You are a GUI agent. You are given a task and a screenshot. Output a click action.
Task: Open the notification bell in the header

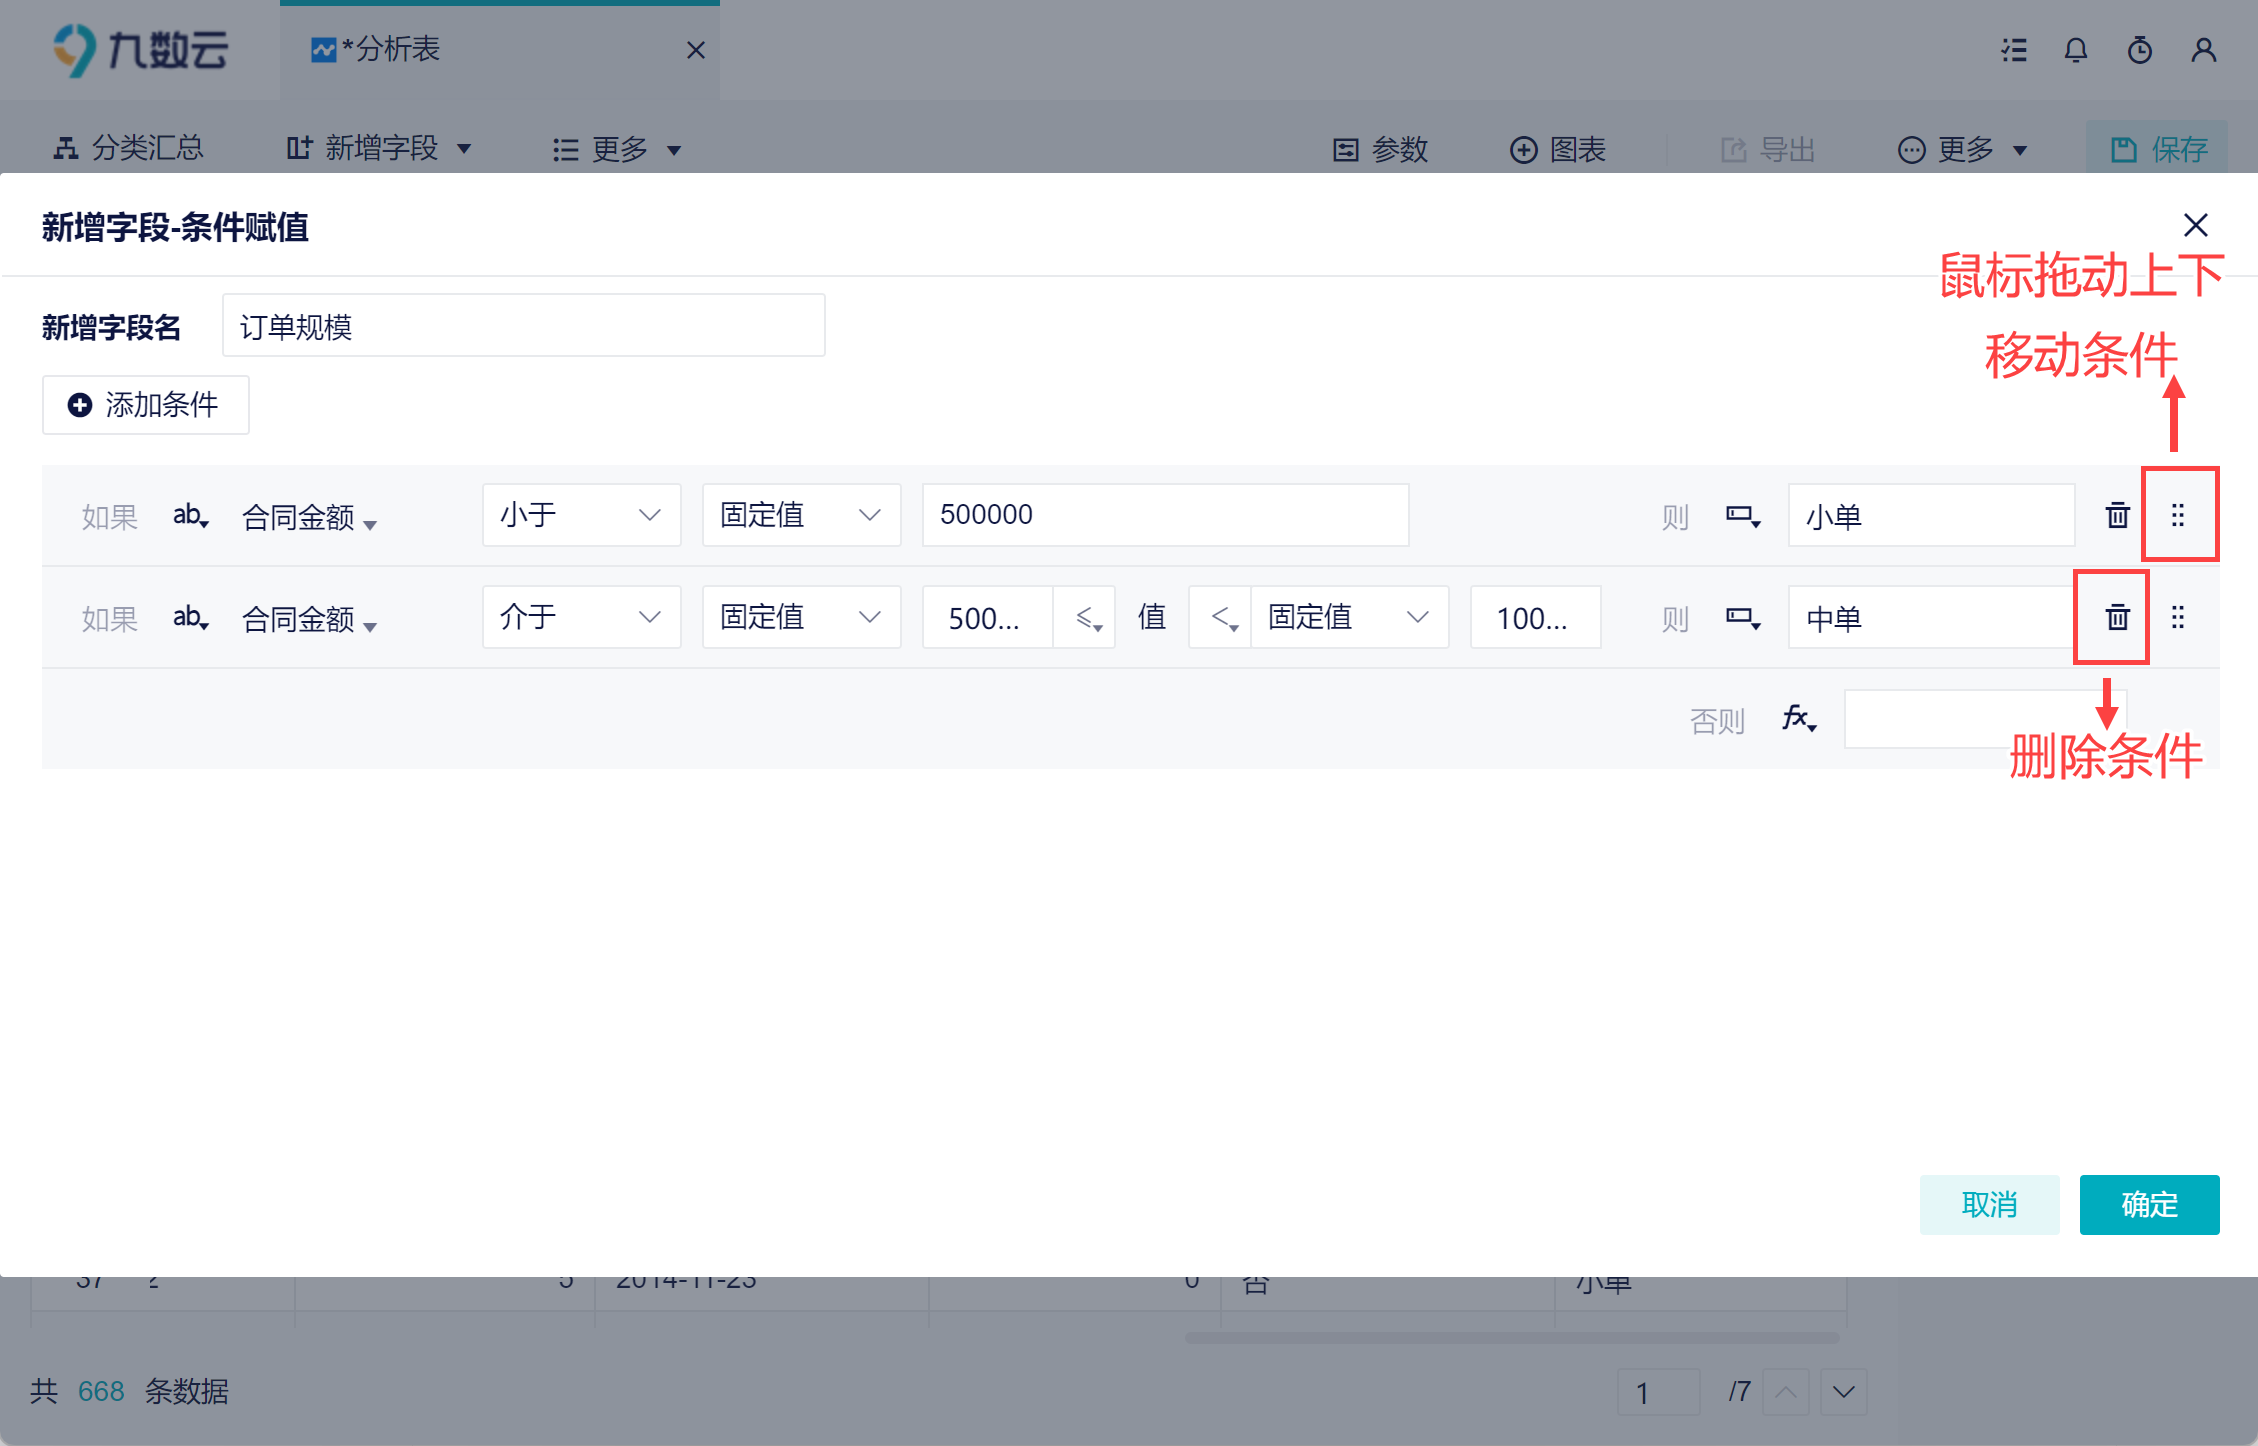tap(2076, 50)
